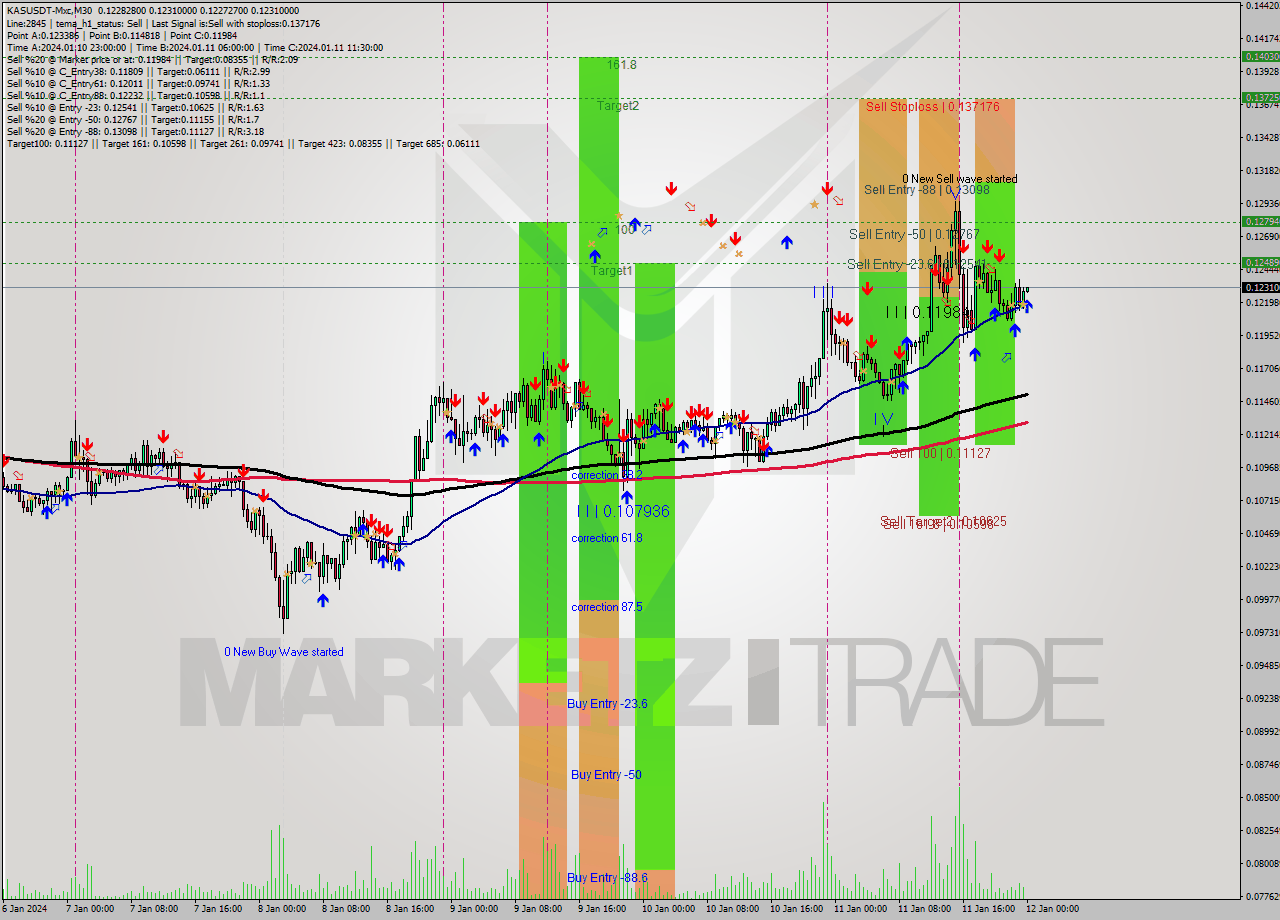
Task: Click the 'correction 38.2' label
Action: (x=607, y=475)
